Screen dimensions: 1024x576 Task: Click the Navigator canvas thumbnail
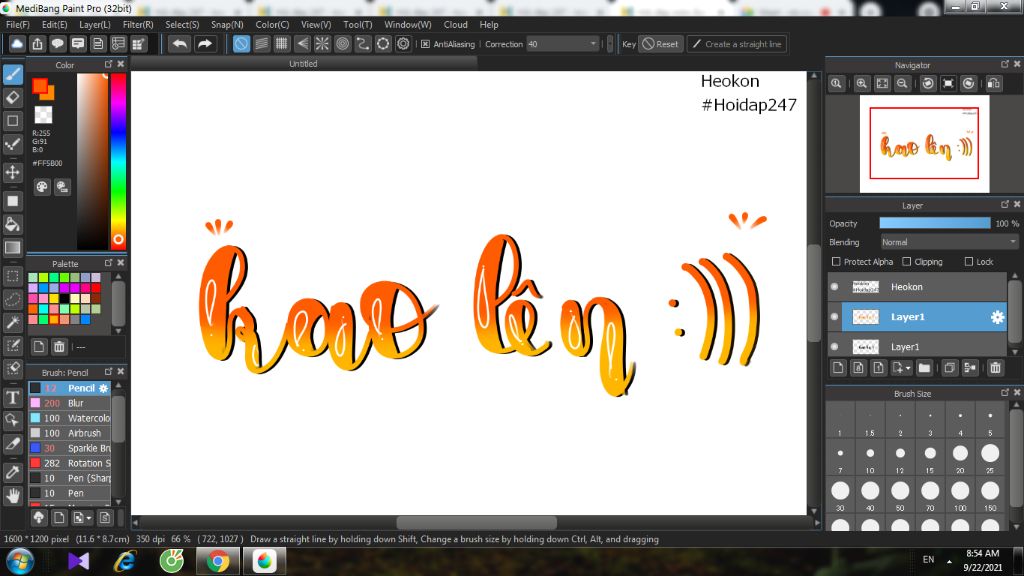click(x=924, y=144)
